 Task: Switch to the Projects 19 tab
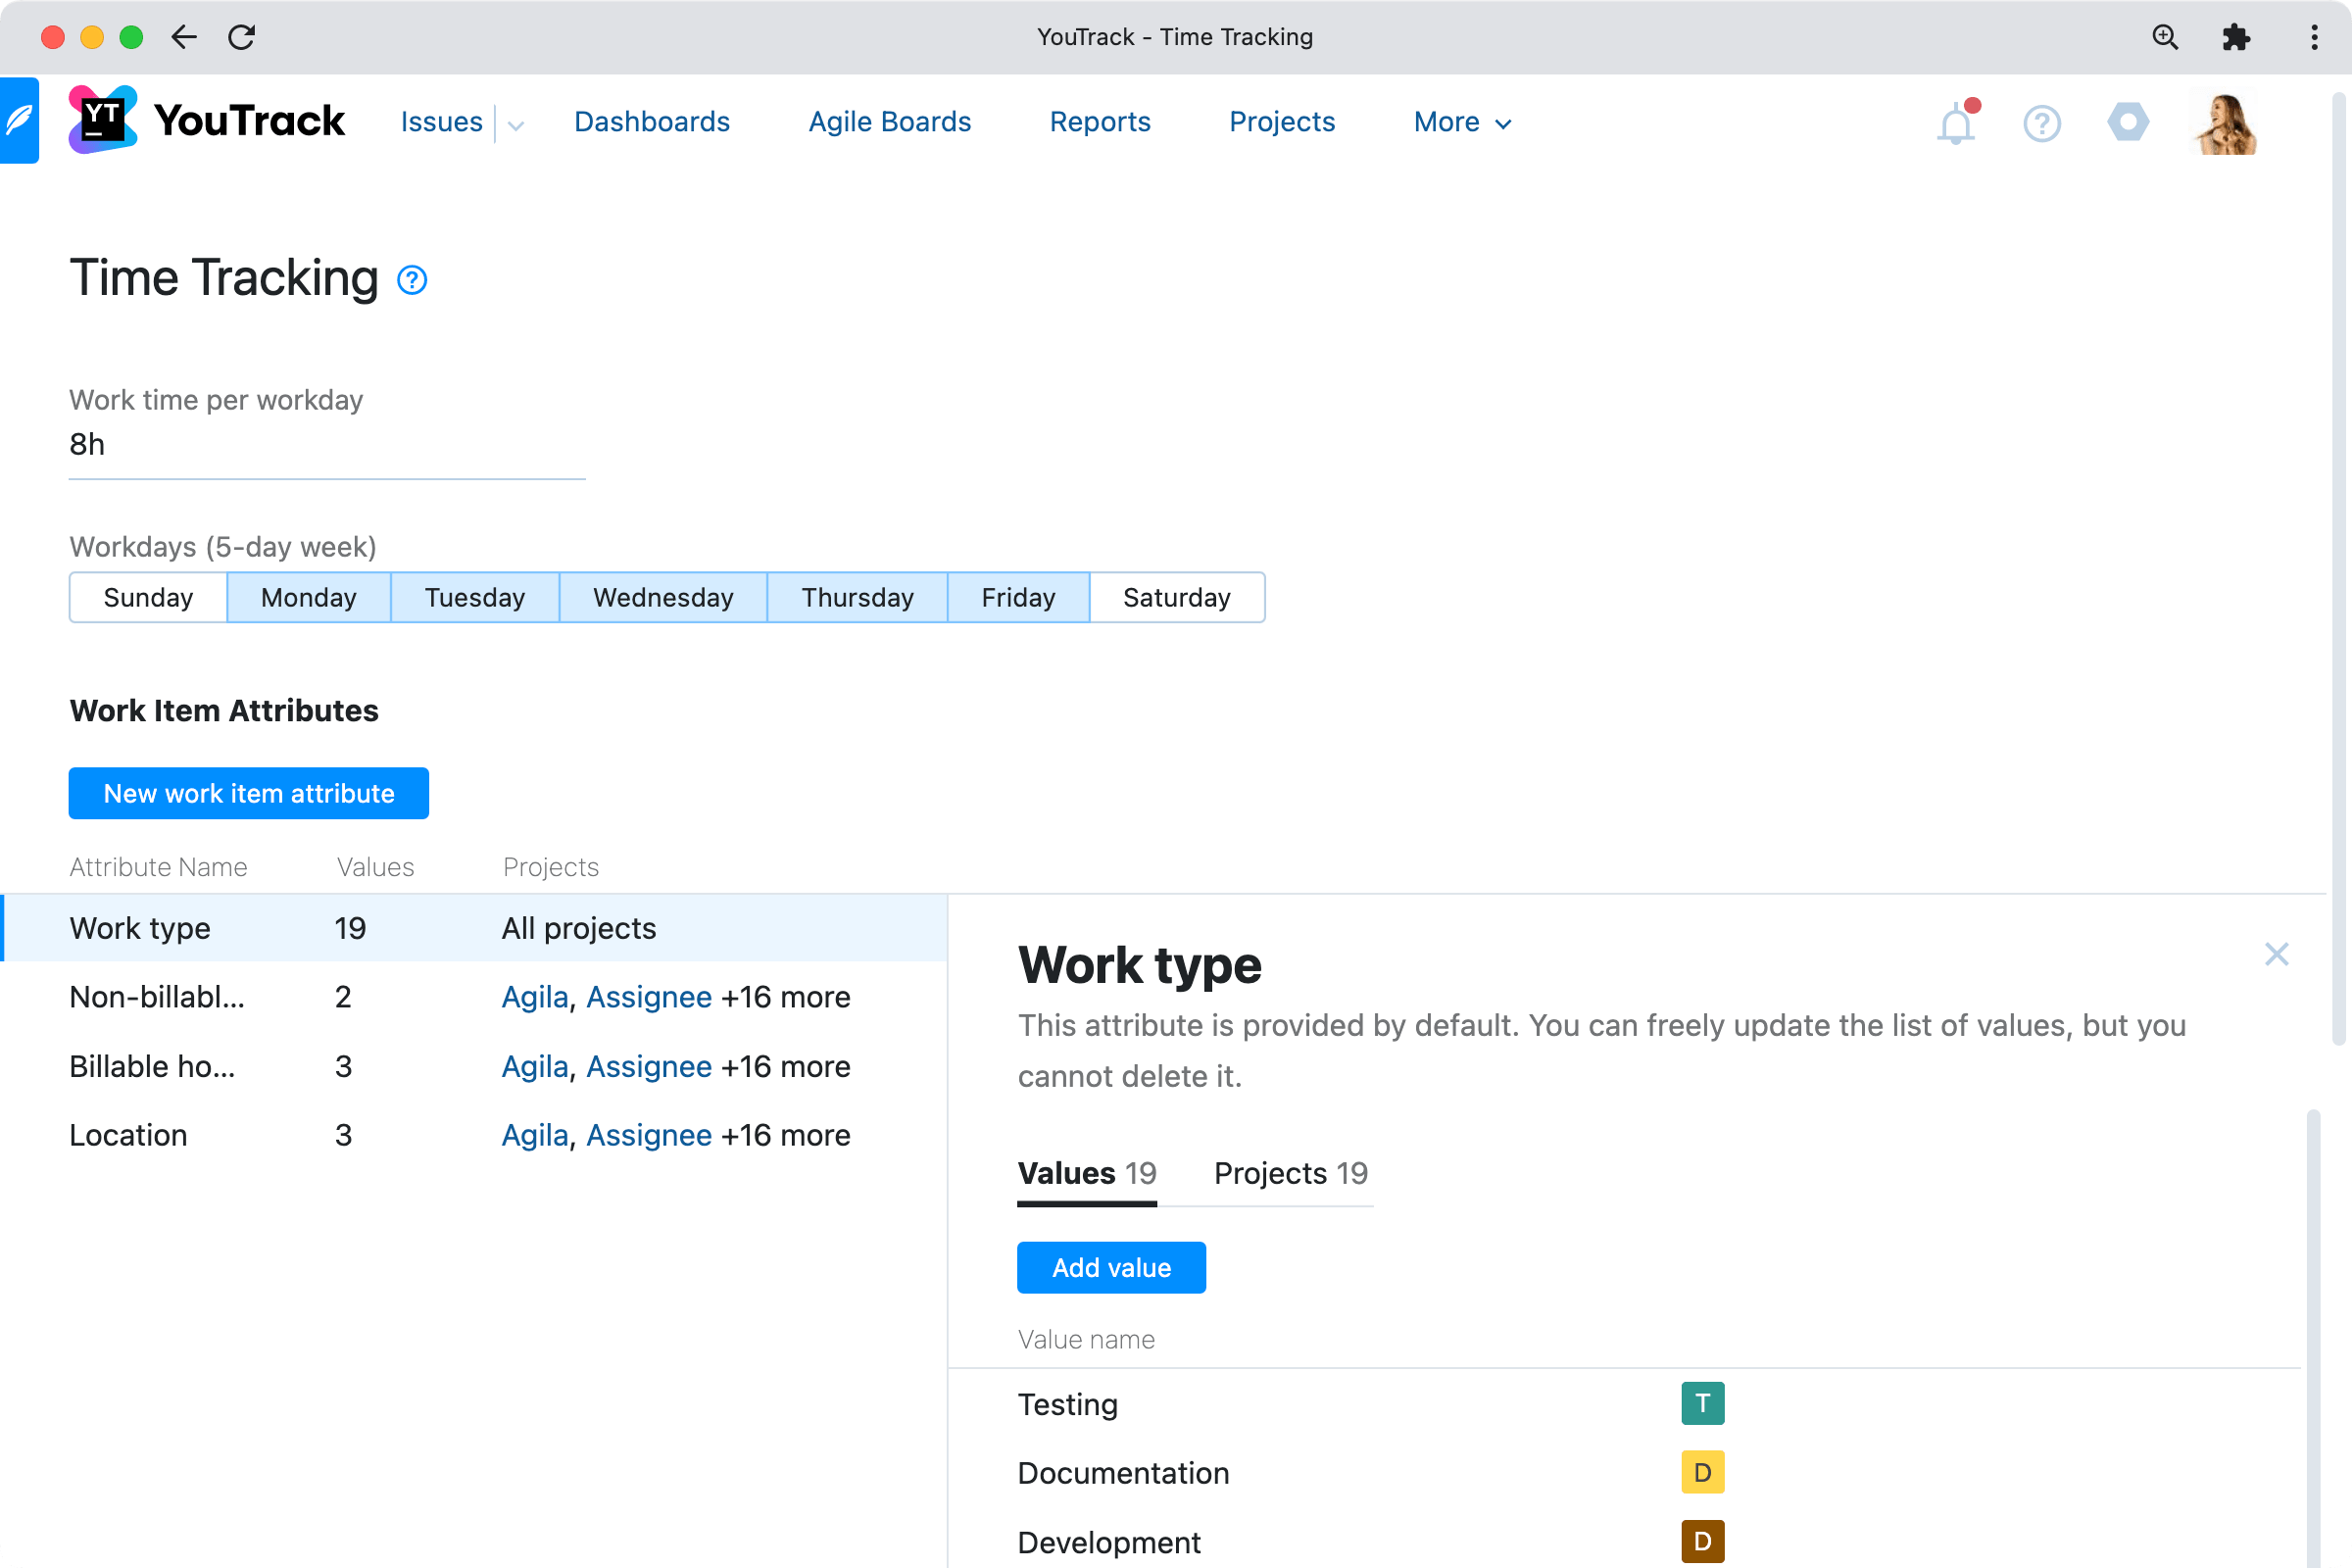click(1290, 1173)
